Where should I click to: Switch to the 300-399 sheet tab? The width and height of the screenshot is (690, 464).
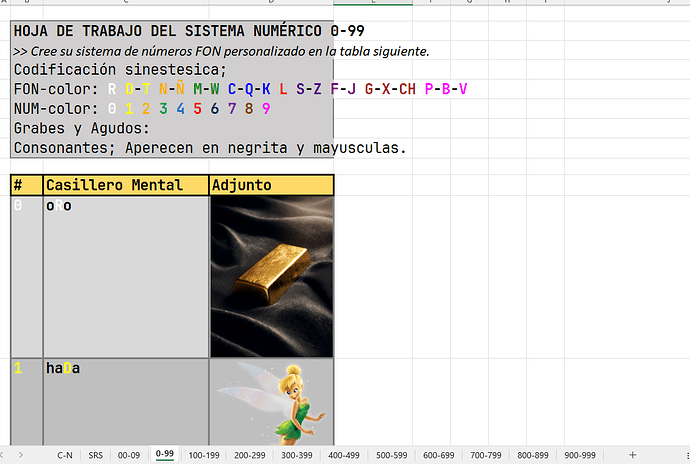(x=297, y=455)
